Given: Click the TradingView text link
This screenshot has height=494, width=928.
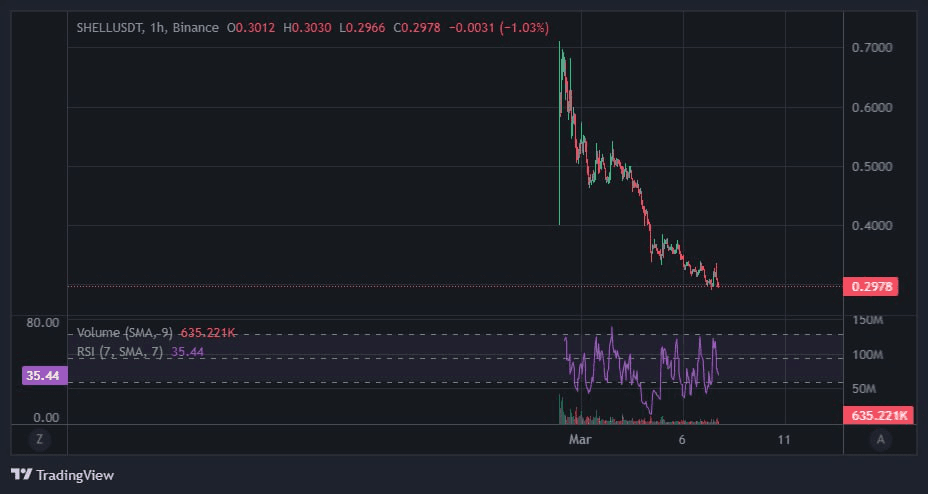Looking at the screenshot, I should (74, 474).
